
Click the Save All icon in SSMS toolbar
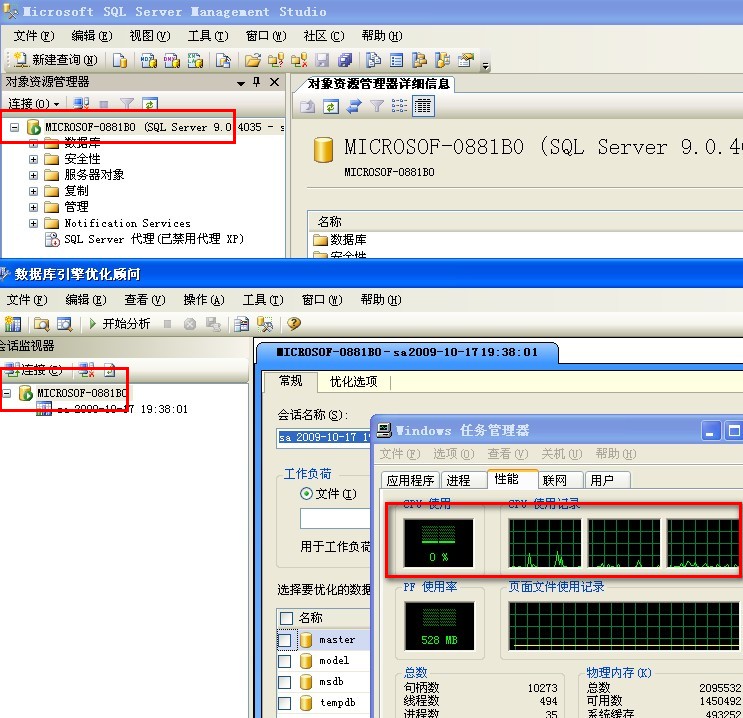tap(345, 60)
